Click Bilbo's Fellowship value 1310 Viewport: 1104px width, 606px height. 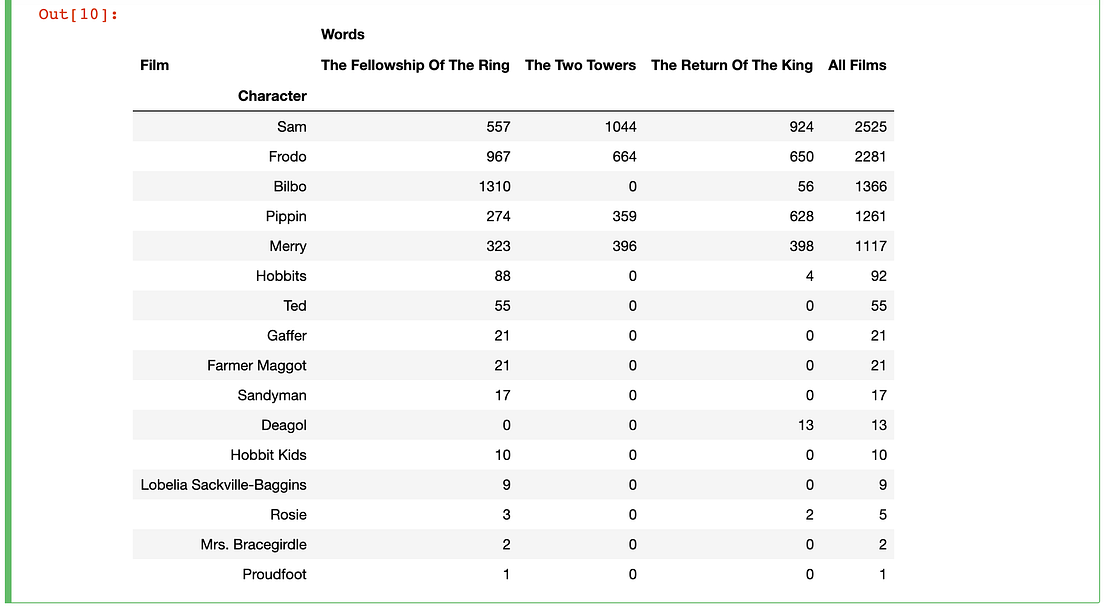494,187
